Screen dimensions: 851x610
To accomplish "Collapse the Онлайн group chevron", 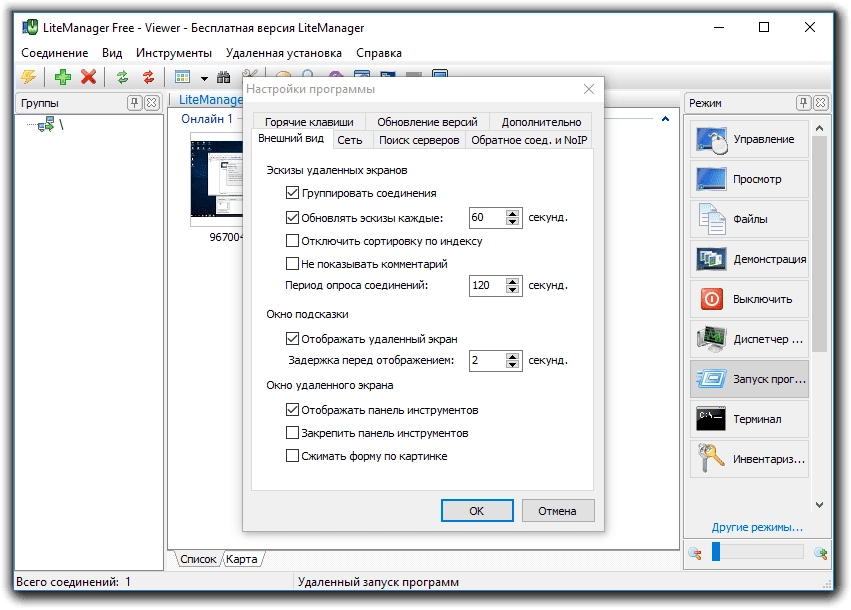I will 665,119.
